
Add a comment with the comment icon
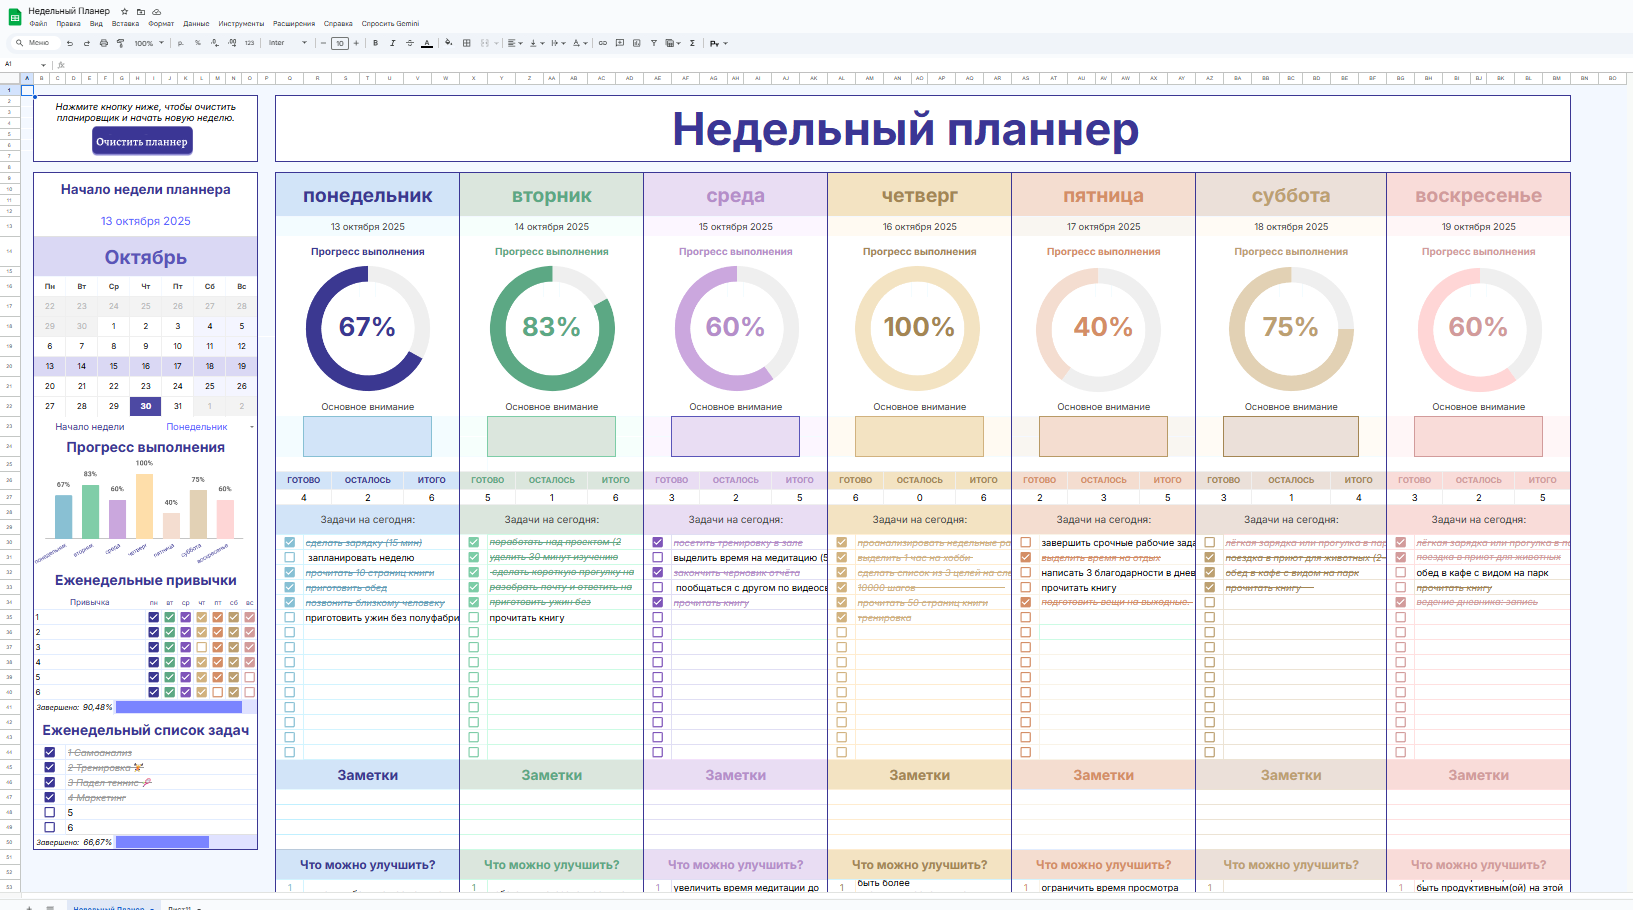tap(620, 43)
